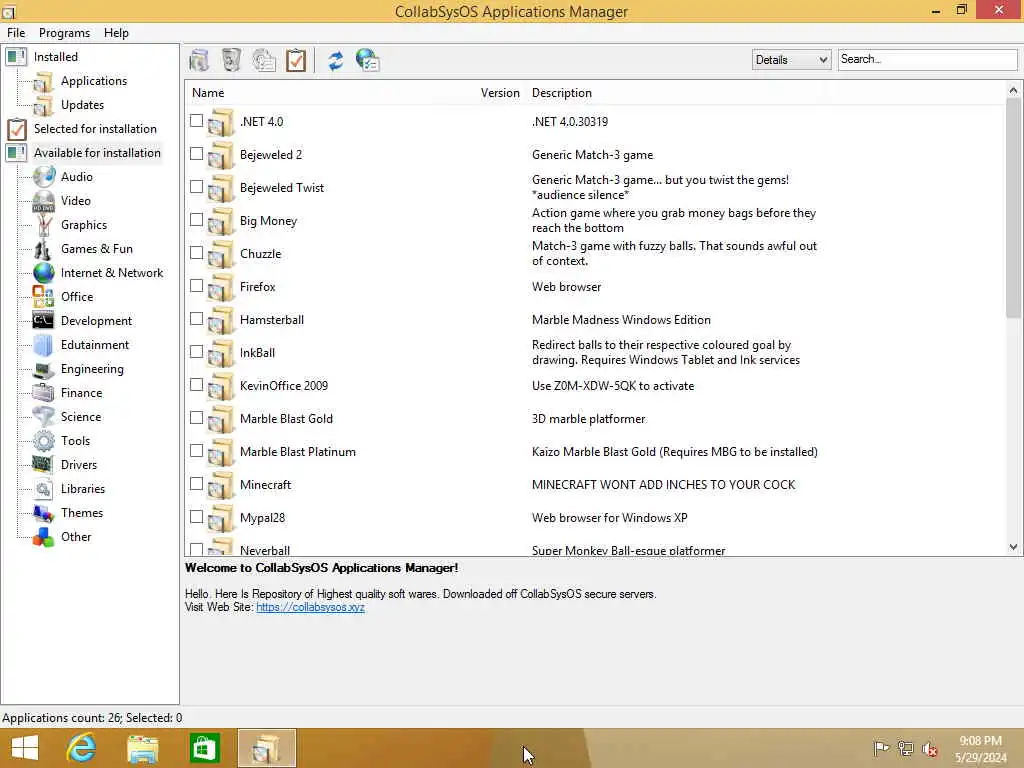The width and height of the screenshot is (1024, 768).
Task: Click the Games & Fun chess icon
Action: pyautogui.click(x=44, y=249)
